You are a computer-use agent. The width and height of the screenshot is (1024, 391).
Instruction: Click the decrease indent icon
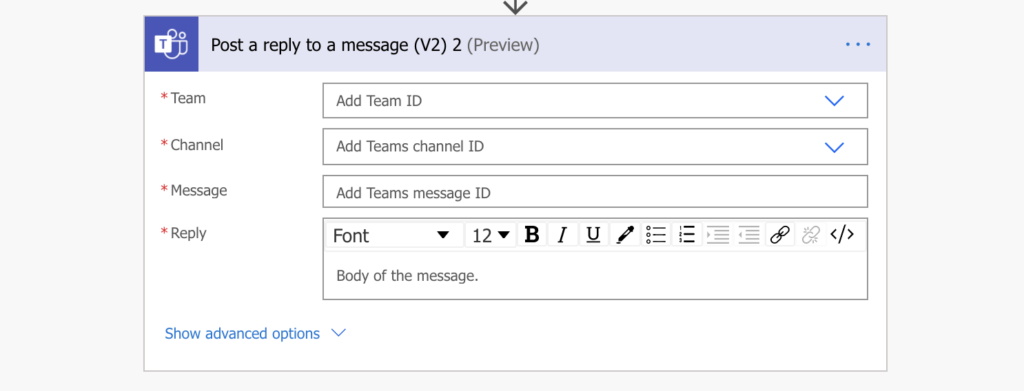(748, 234)
